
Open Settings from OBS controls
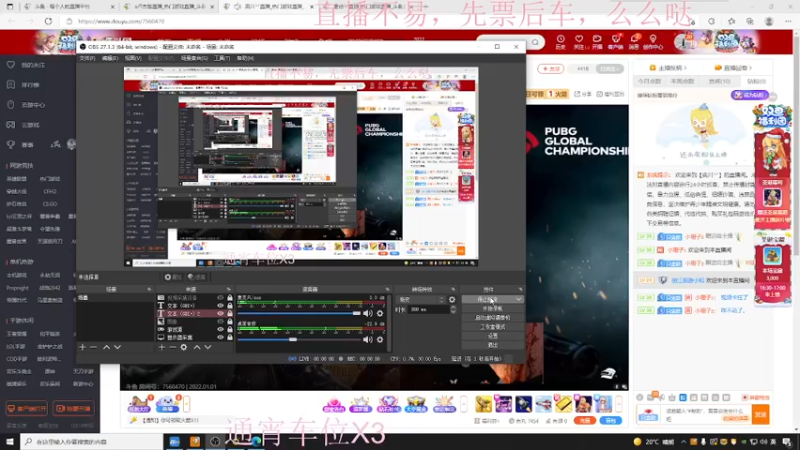point(492,336)
